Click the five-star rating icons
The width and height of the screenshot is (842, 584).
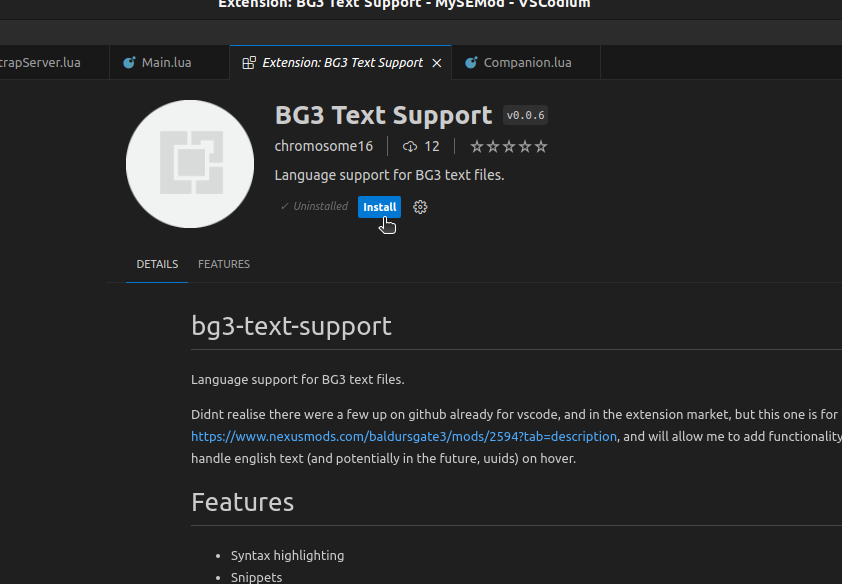509,147
